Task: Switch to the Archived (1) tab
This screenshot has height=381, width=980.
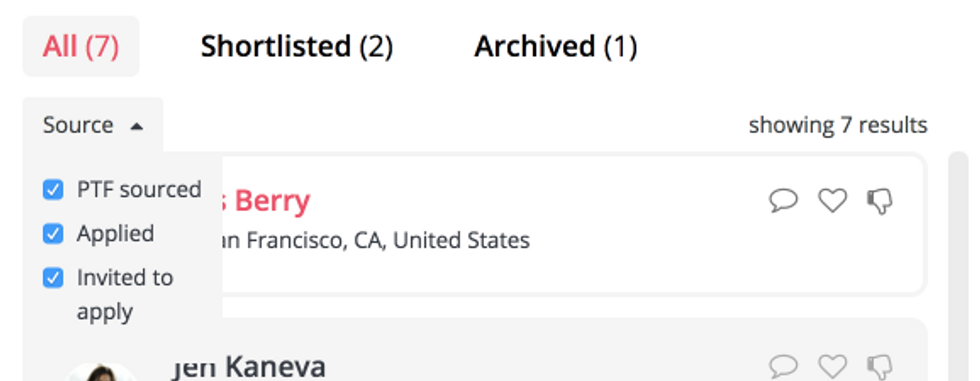Action: click(556, 46)
